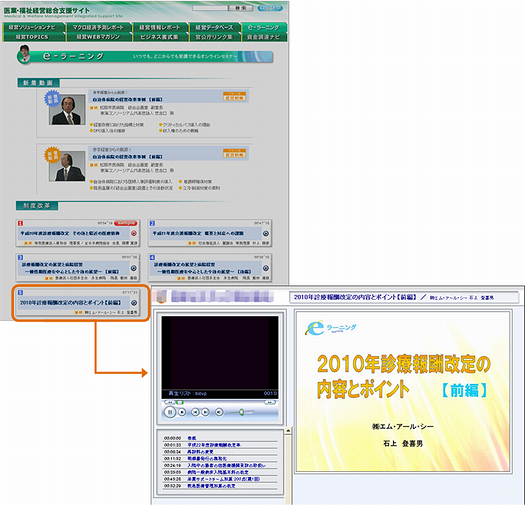Viewport: 525px width, 505px height.
Task: Open the 経営WEBマガジン menu tab
Action: pos(98,37)
